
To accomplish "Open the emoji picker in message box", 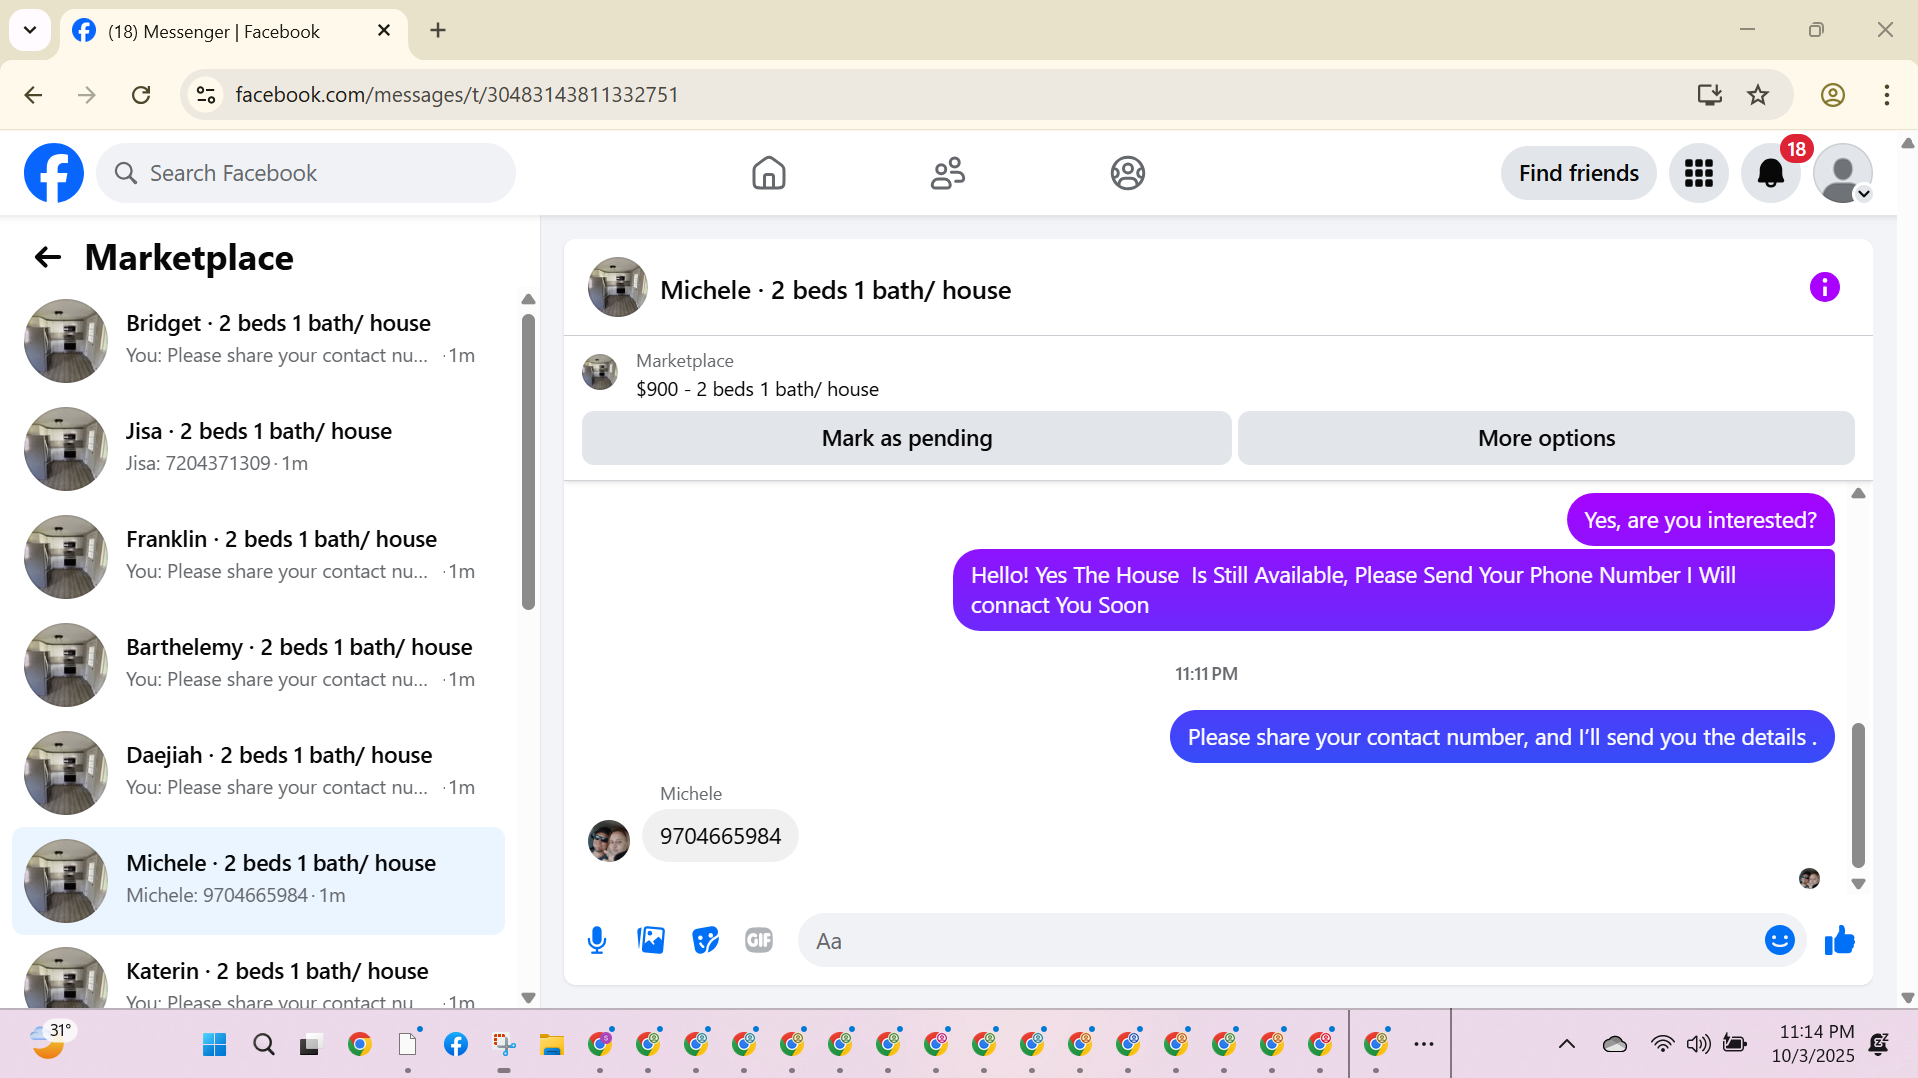I will pyautogui.click(x=1780, y=940).
